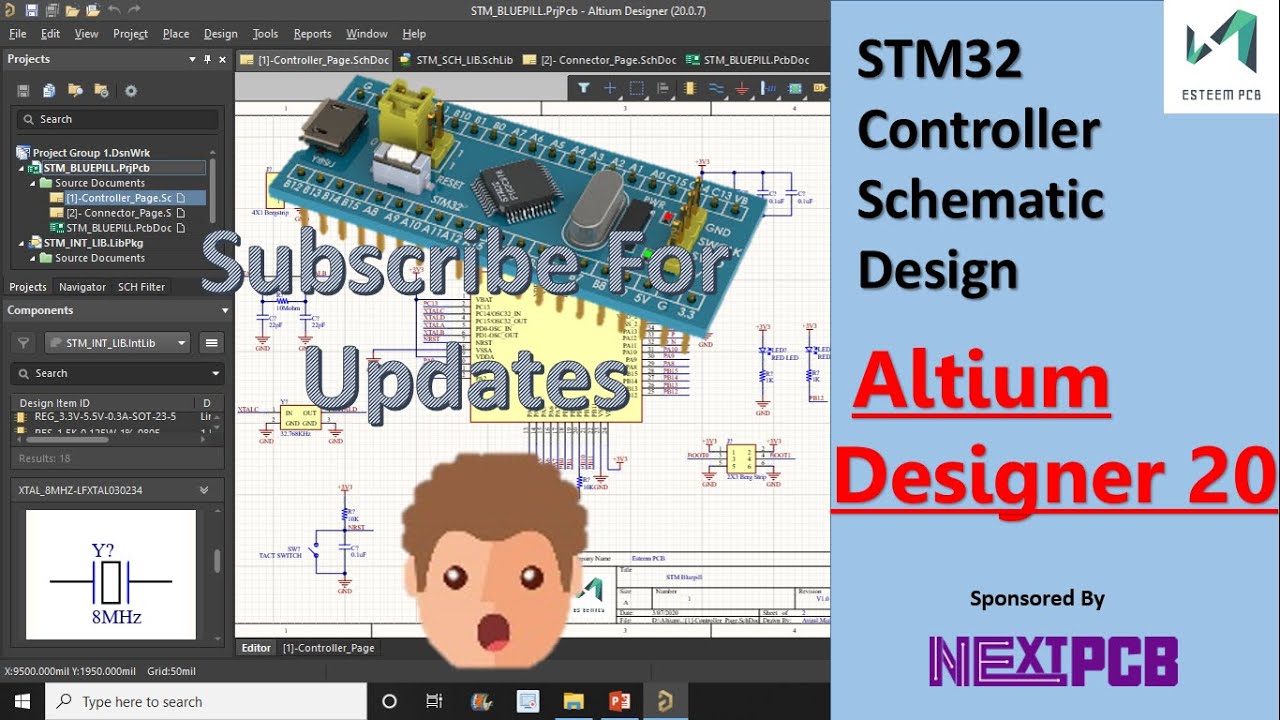Expand the XTAL_8MHZ-LFXTAL030234 details chevron
Screen dimensions: 1280x720
pos(204,490)
